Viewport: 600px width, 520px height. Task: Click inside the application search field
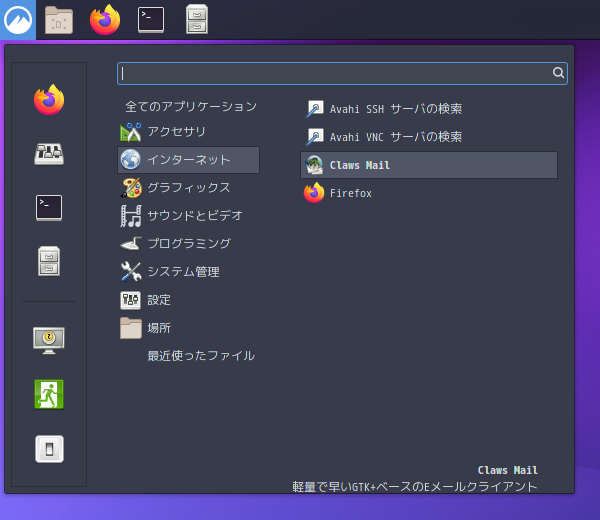pyautogui.click(x=342, y=73)
